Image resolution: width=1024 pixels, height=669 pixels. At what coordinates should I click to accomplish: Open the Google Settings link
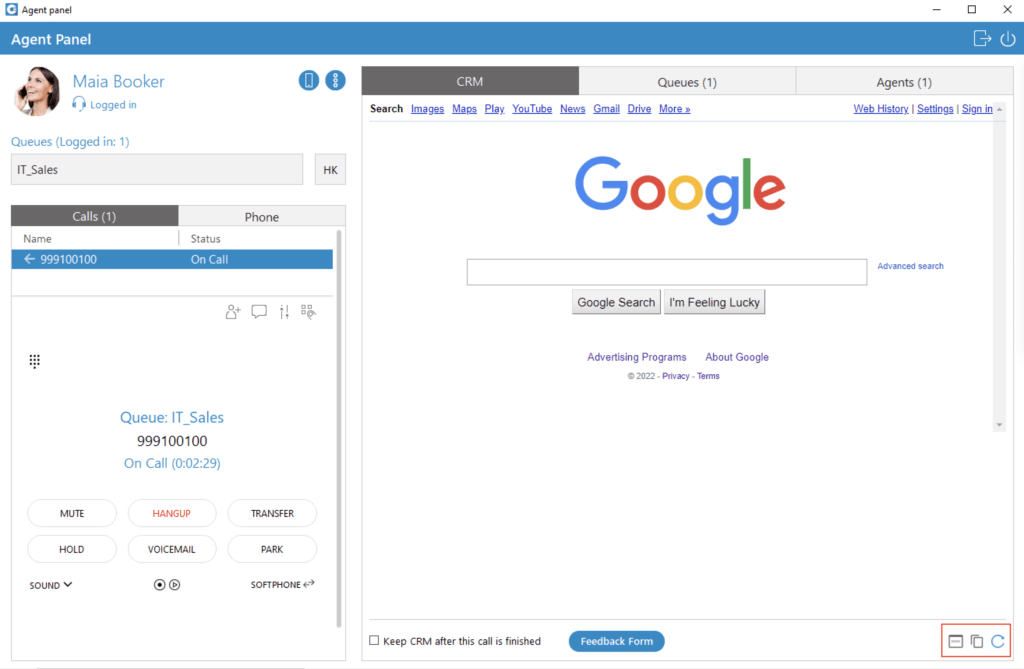point(935,109)
